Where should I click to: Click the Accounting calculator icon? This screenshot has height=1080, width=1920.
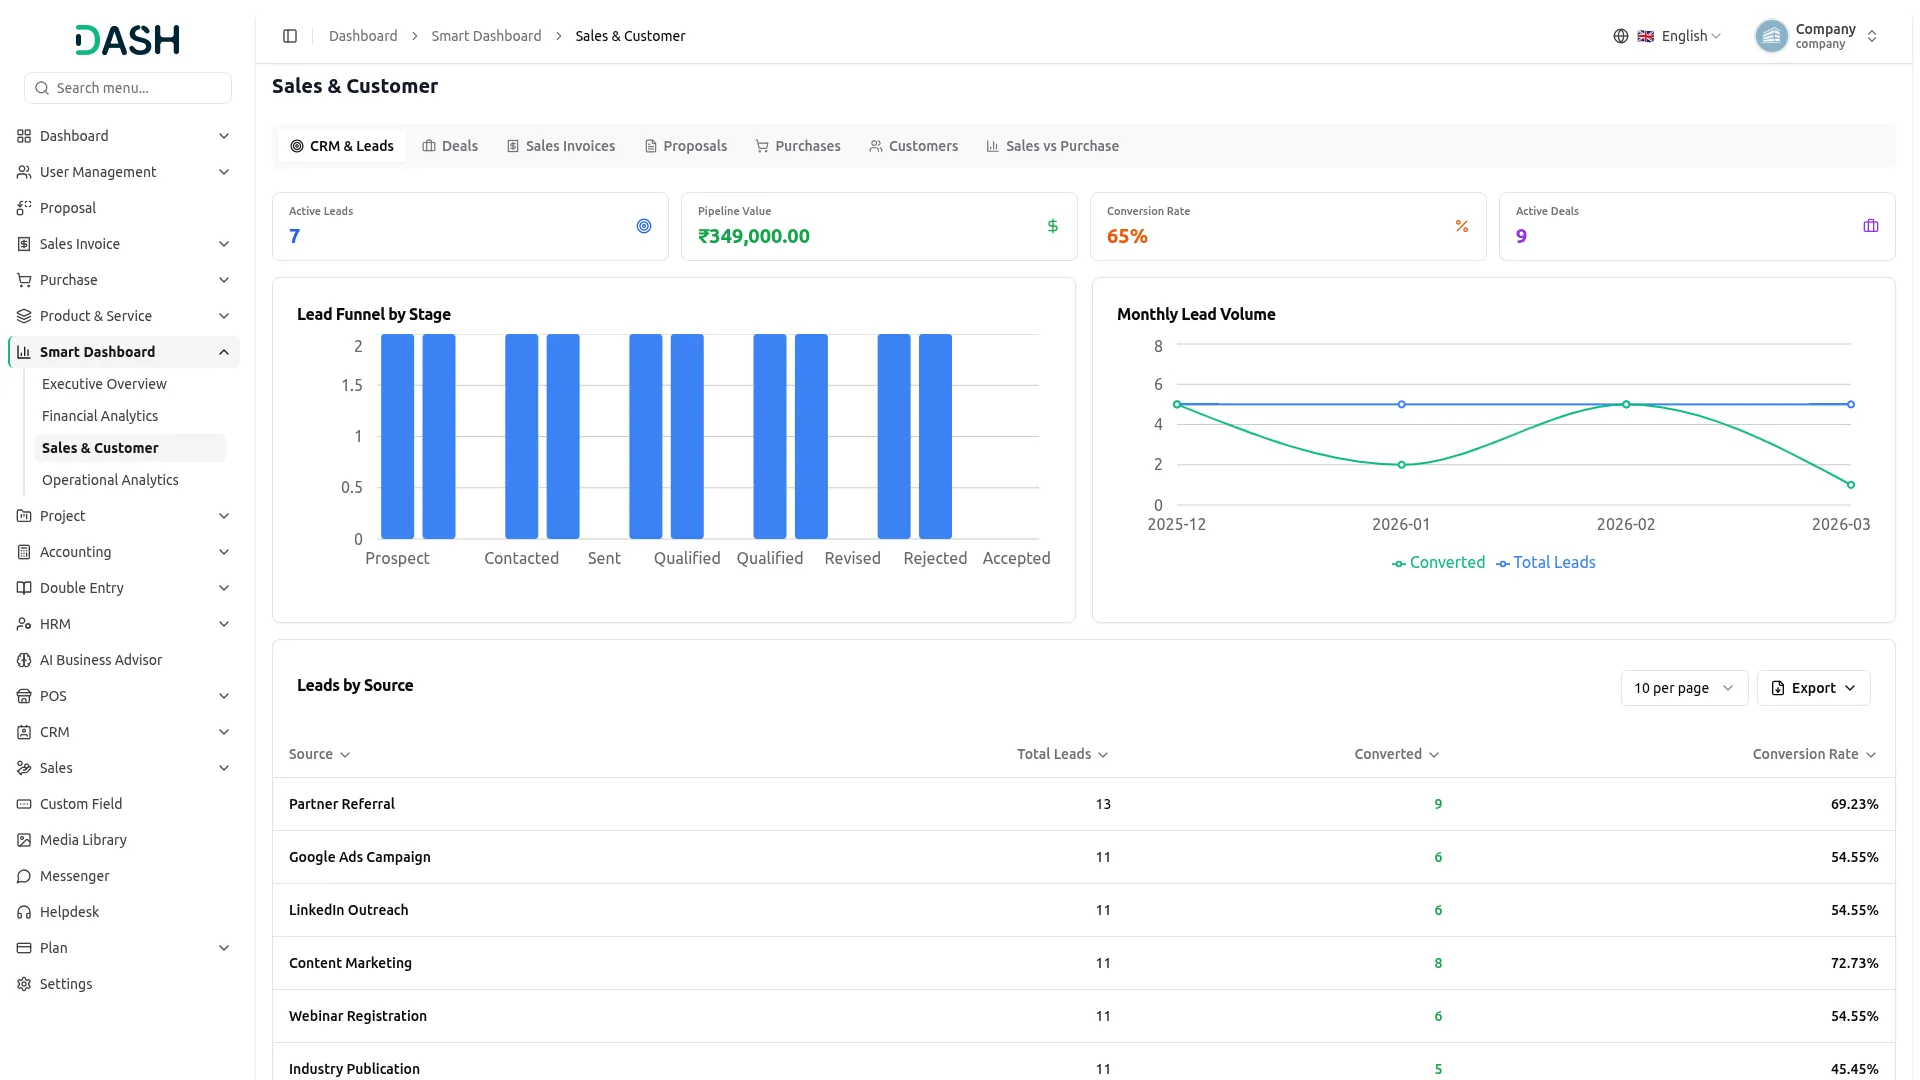[24, 552]
